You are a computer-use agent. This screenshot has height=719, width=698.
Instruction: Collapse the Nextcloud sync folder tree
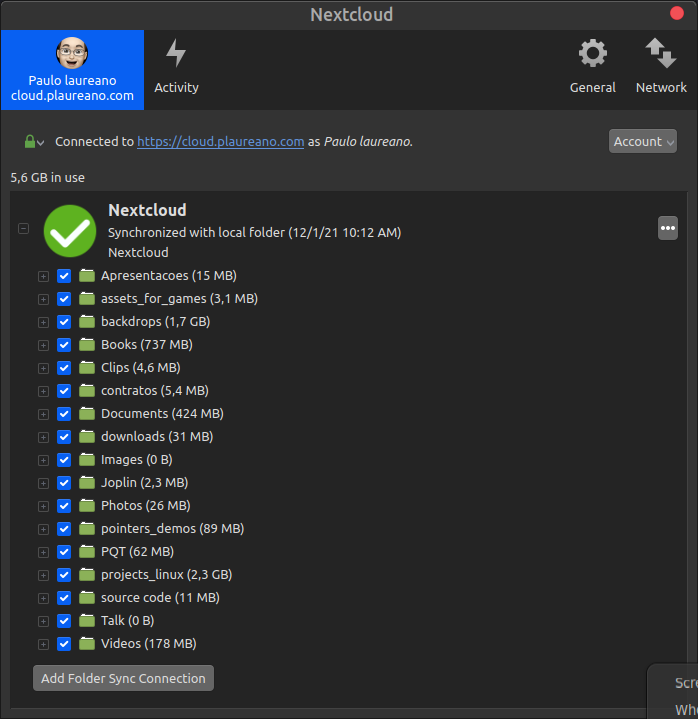(23, 228)
